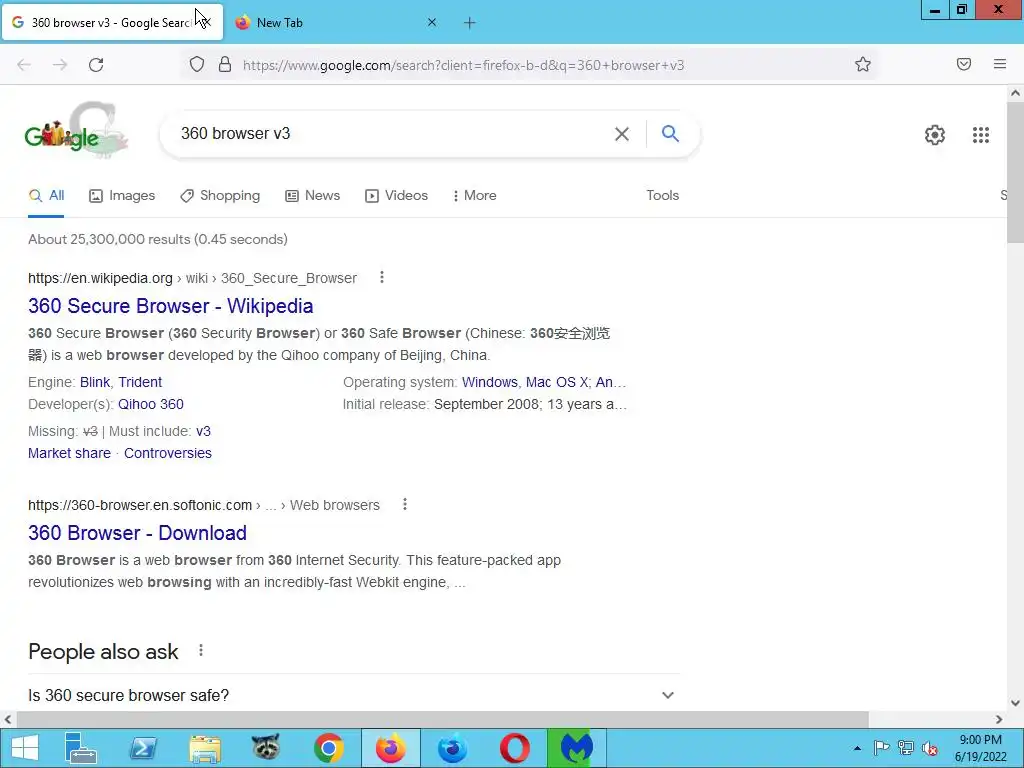Follow the Blink engine link
The height and width of the screenshot is (768, 1024).
pos(95,382)
